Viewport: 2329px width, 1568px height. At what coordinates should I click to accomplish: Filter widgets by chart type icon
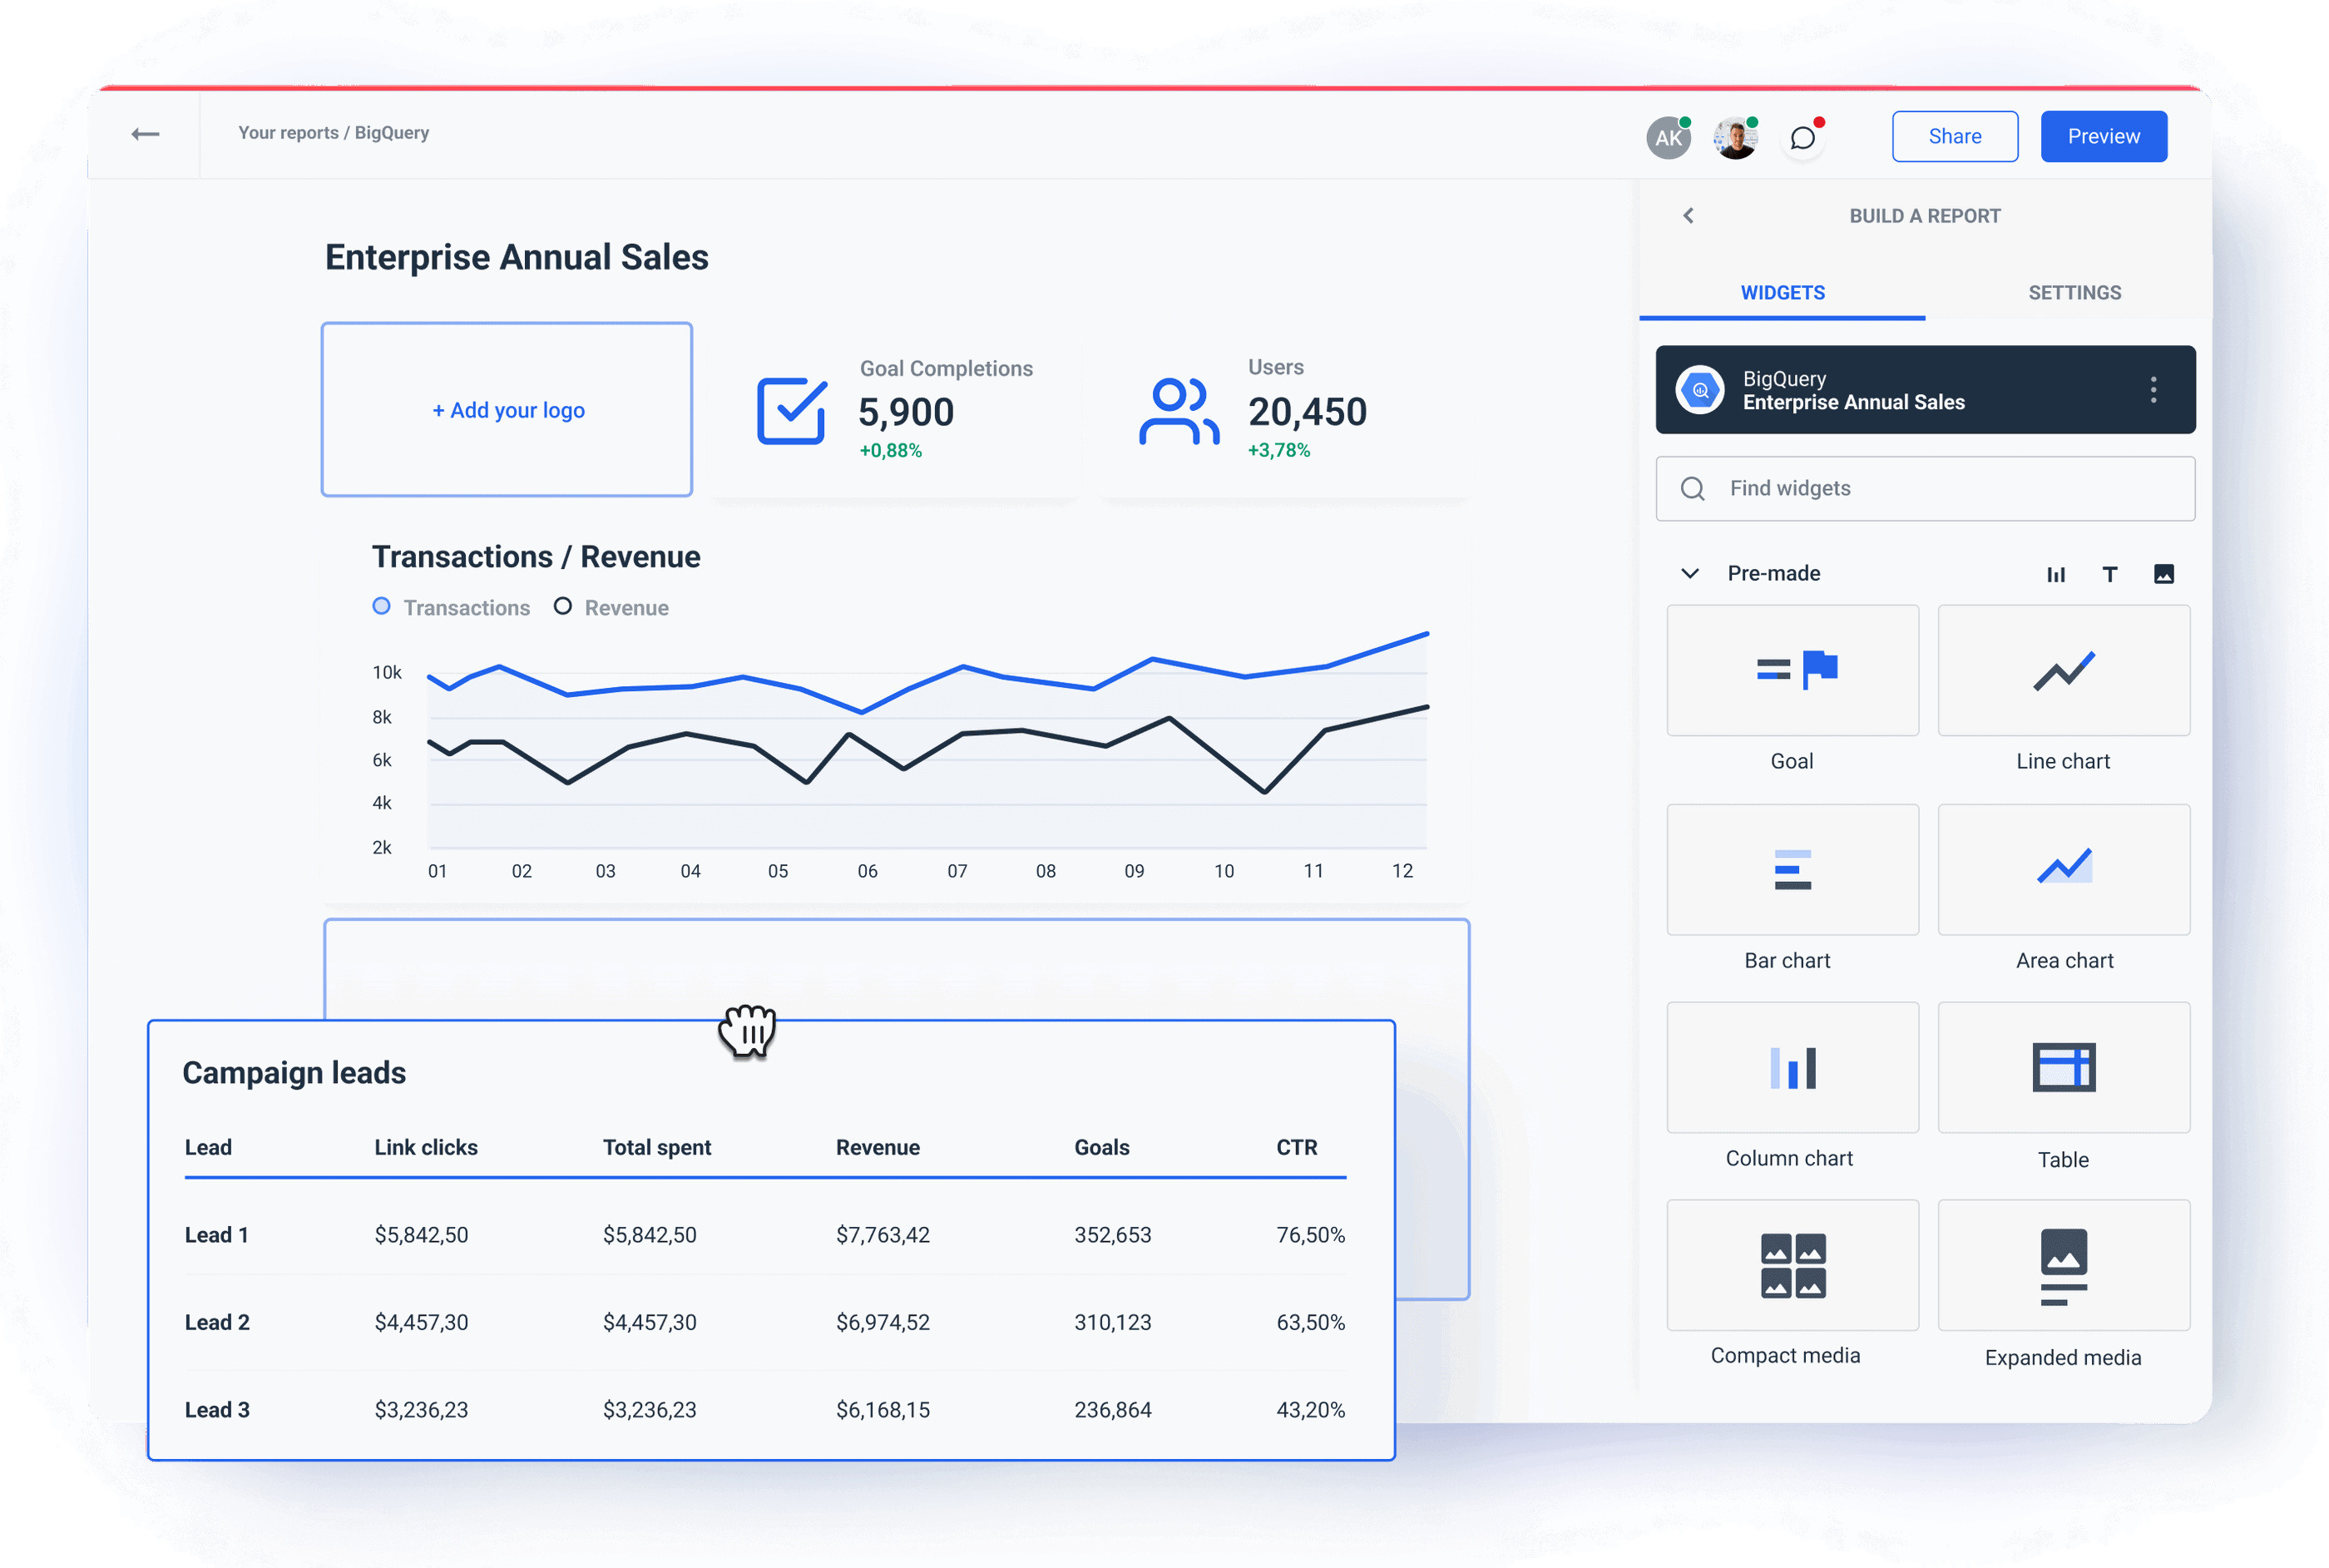(2055, 574)
